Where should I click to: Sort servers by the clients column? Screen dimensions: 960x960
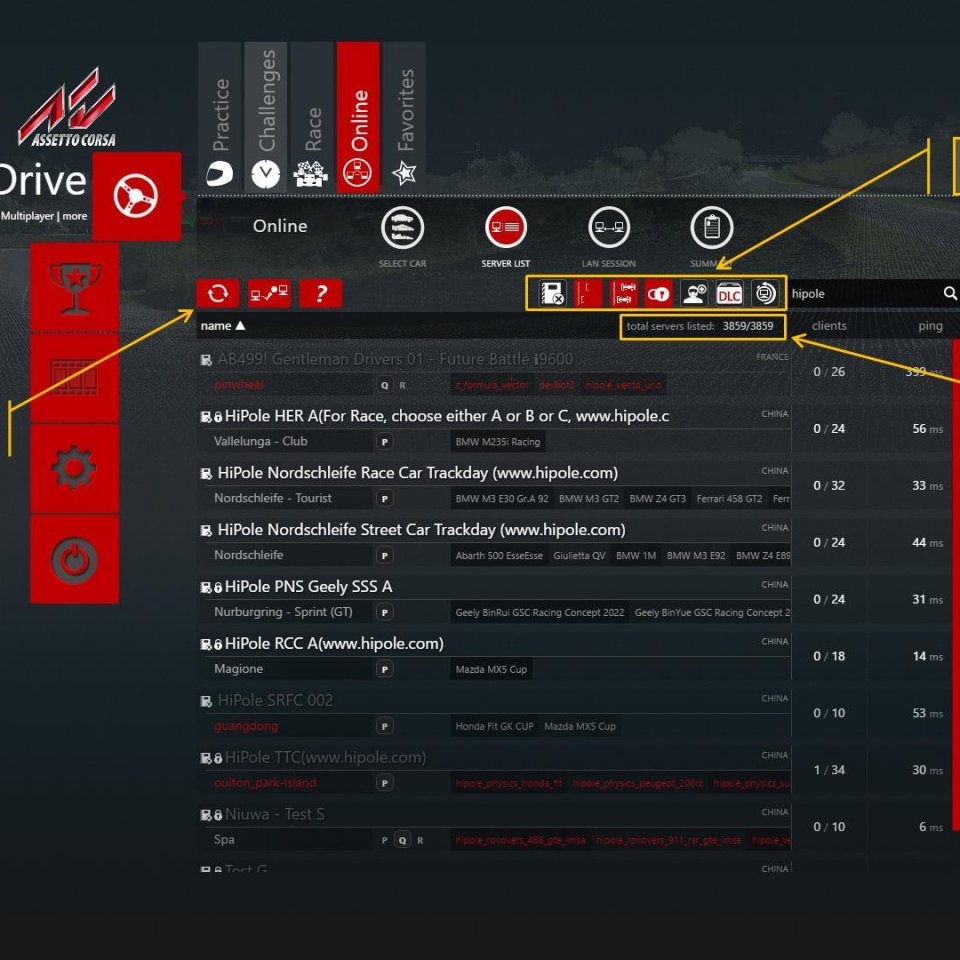click(829, 326)
